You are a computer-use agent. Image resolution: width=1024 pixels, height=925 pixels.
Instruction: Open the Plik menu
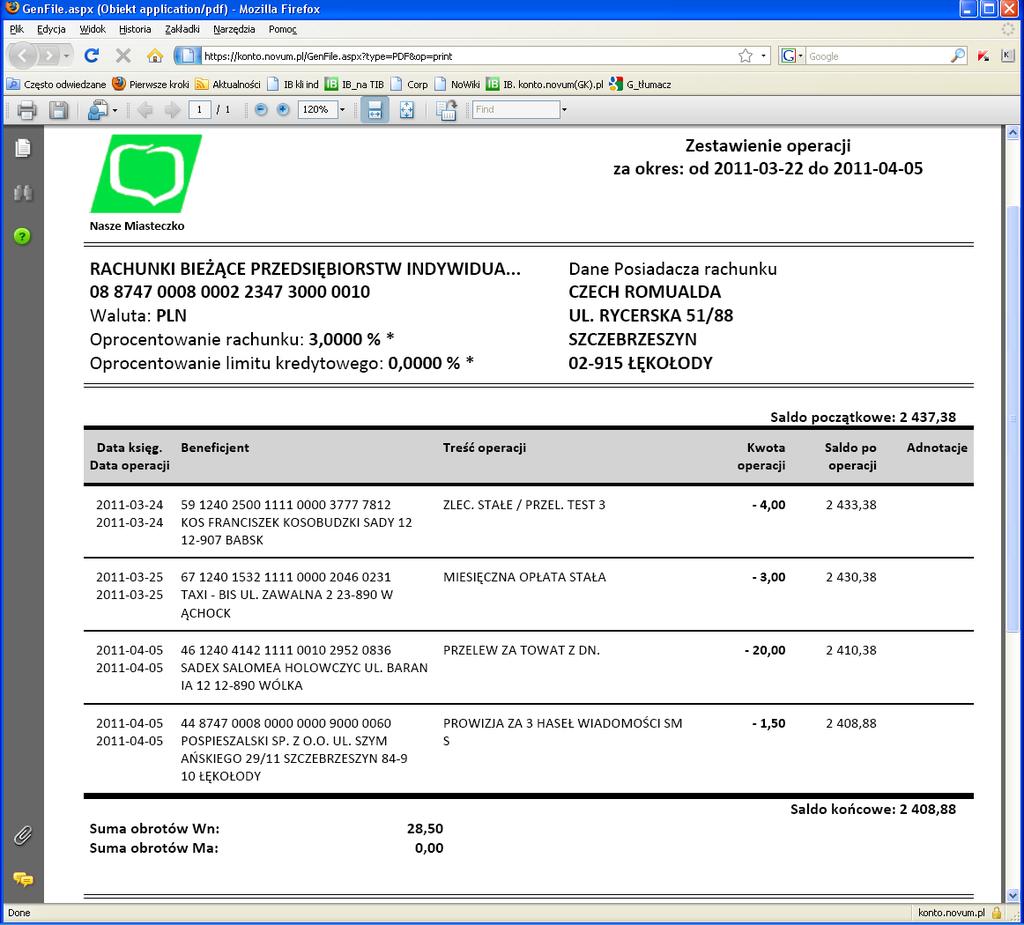[x=17, y=29]
